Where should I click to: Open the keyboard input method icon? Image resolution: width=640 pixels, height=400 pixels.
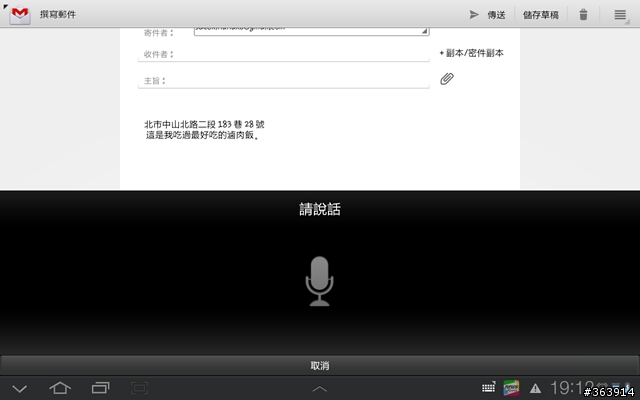coord(489,387)
